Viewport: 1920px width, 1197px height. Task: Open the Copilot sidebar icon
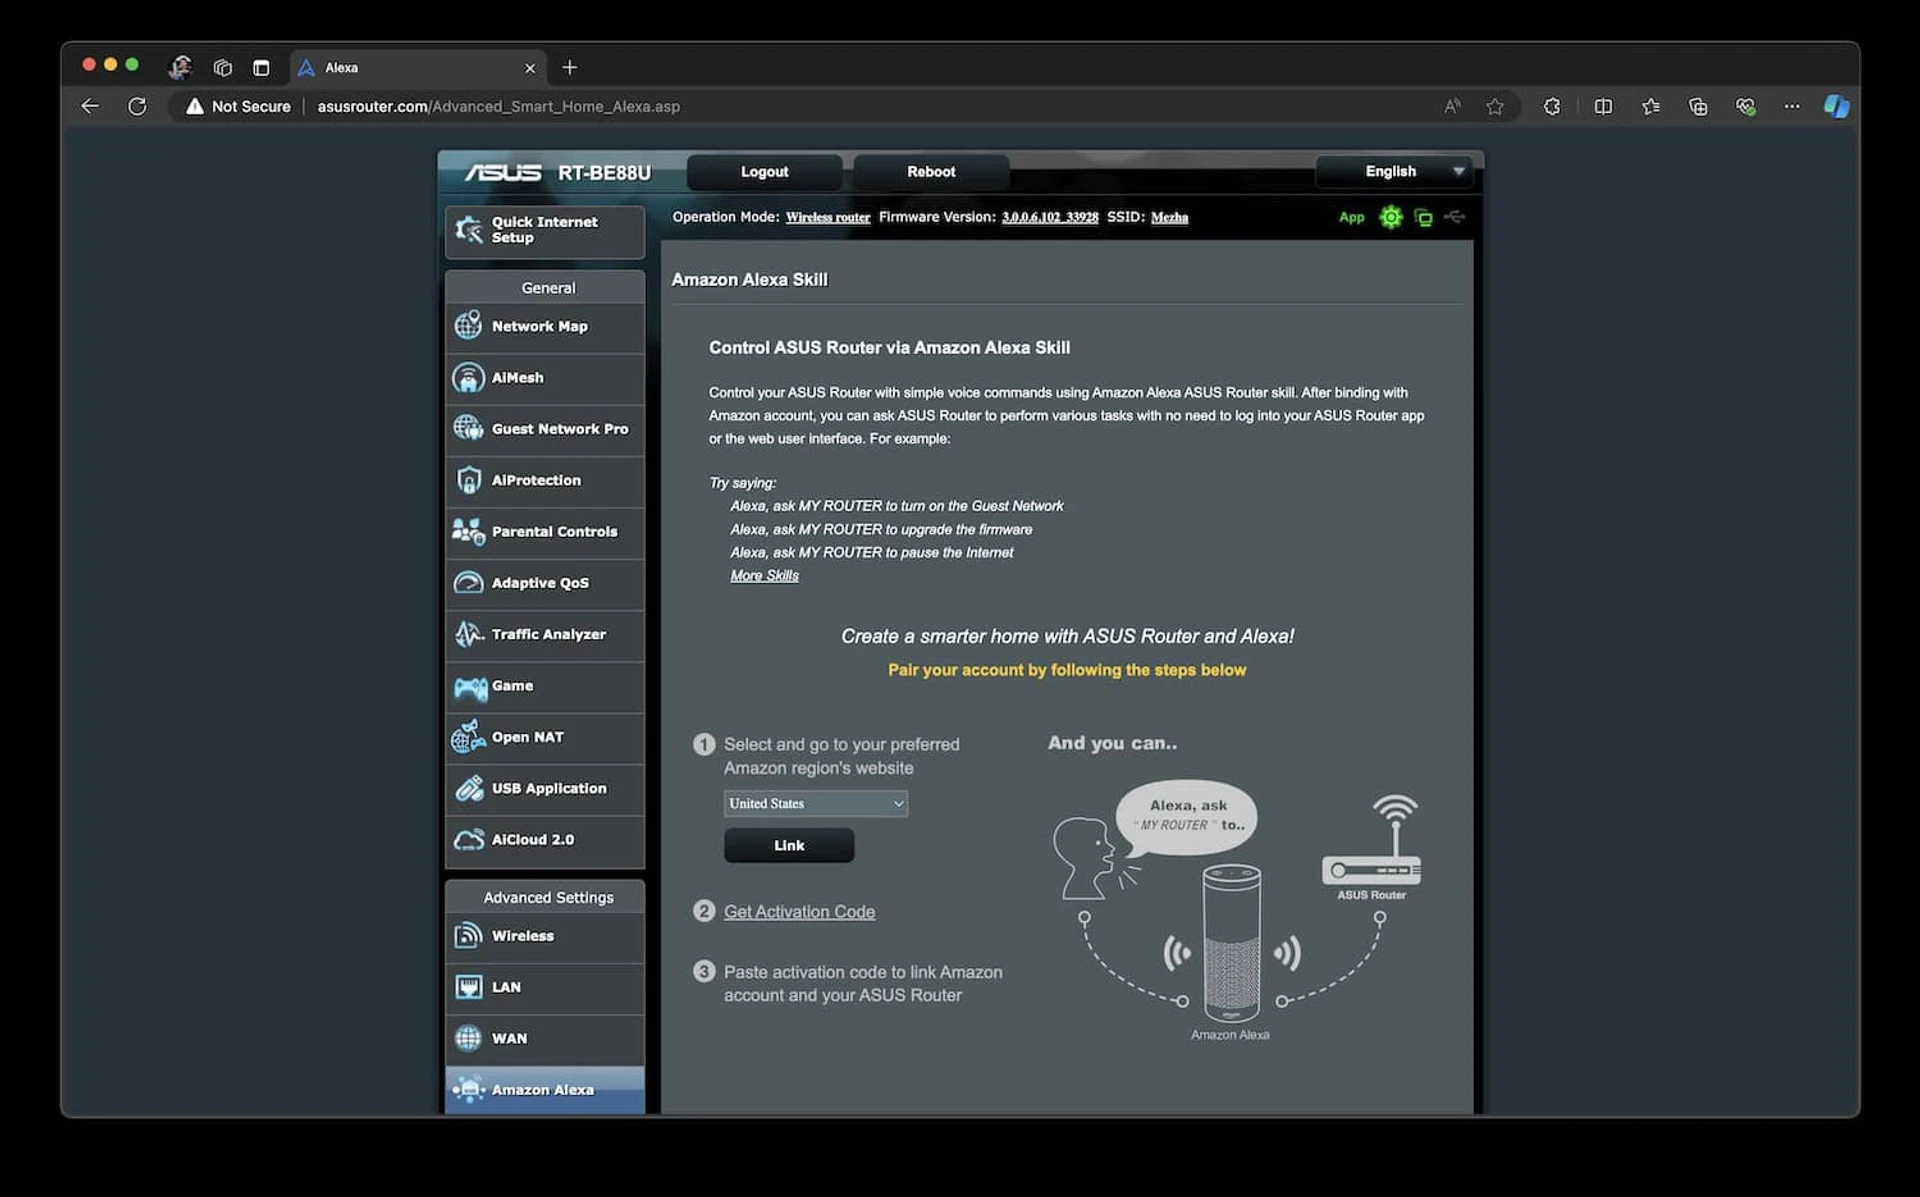tap(1836, 106)
